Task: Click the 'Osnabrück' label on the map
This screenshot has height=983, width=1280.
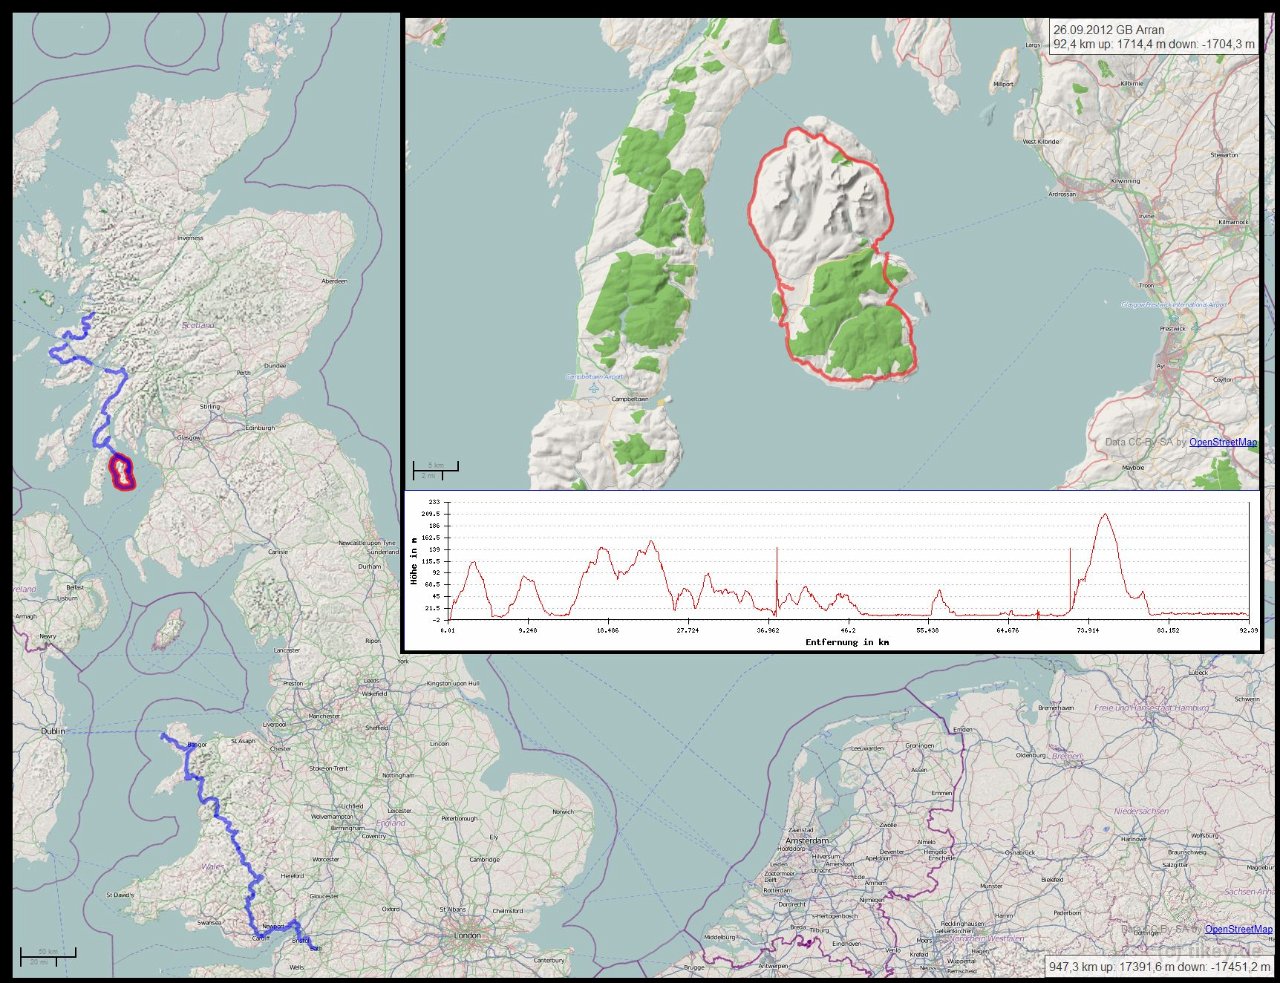Action: coord(1020,852)
